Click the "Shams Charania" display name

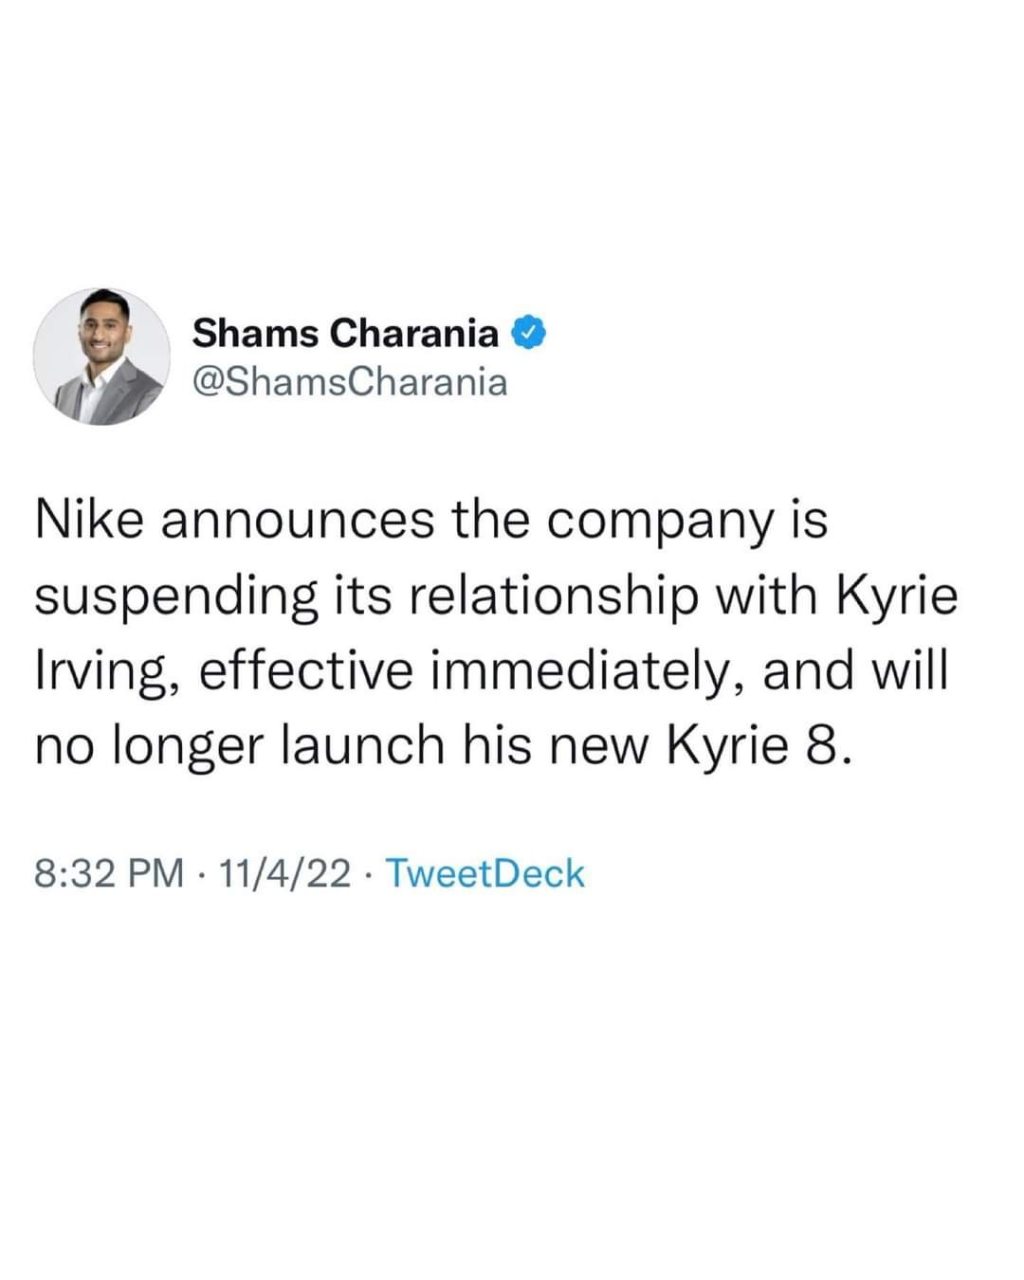pos(345,333)
